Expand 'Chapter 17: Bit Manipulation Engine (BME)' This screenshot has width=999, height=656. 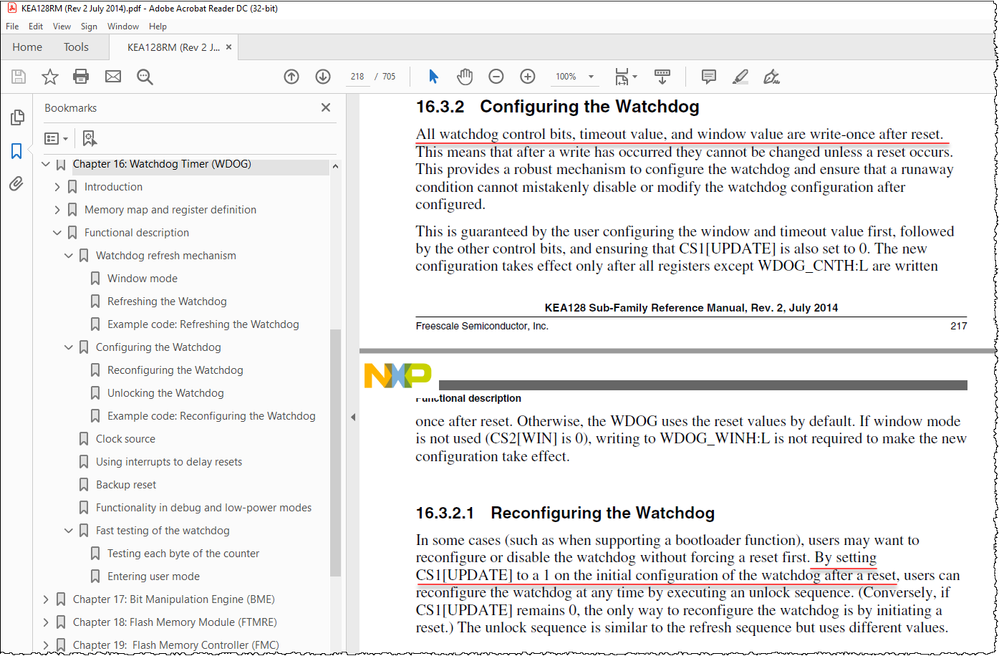coord(45,598)
